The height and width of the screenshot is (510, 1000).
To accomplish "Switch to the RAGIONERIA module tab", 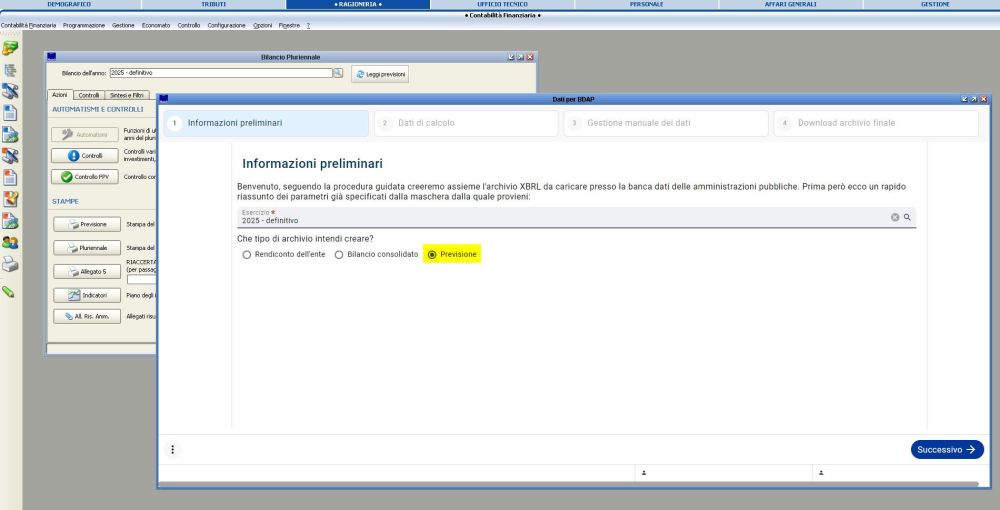I will click(358, 4).
